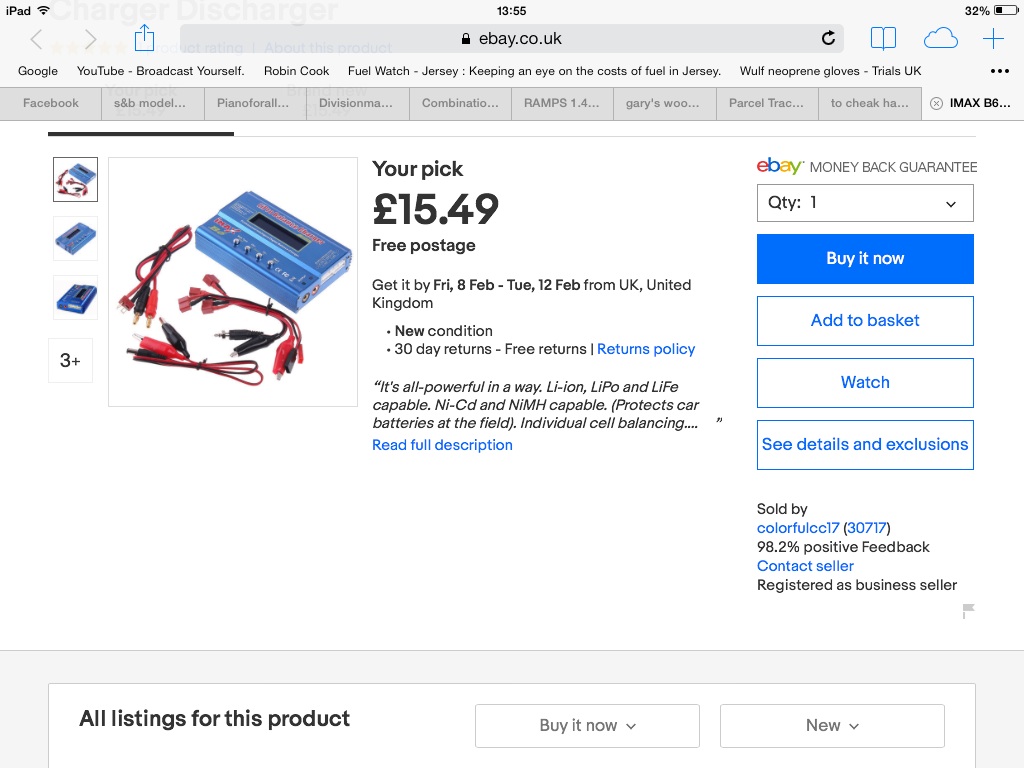
Task: Show more images via 3+ thumbnail
Action: [x=70, y=360]
